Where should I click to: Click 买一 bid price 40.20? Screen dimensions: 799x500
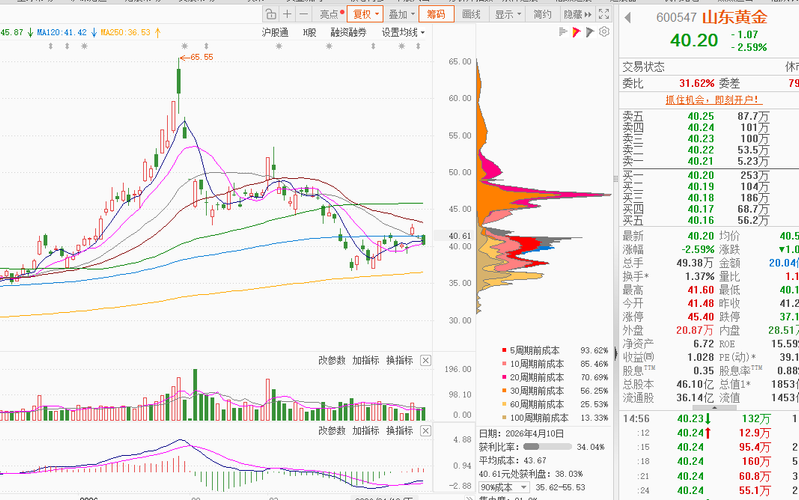point(701,175)
